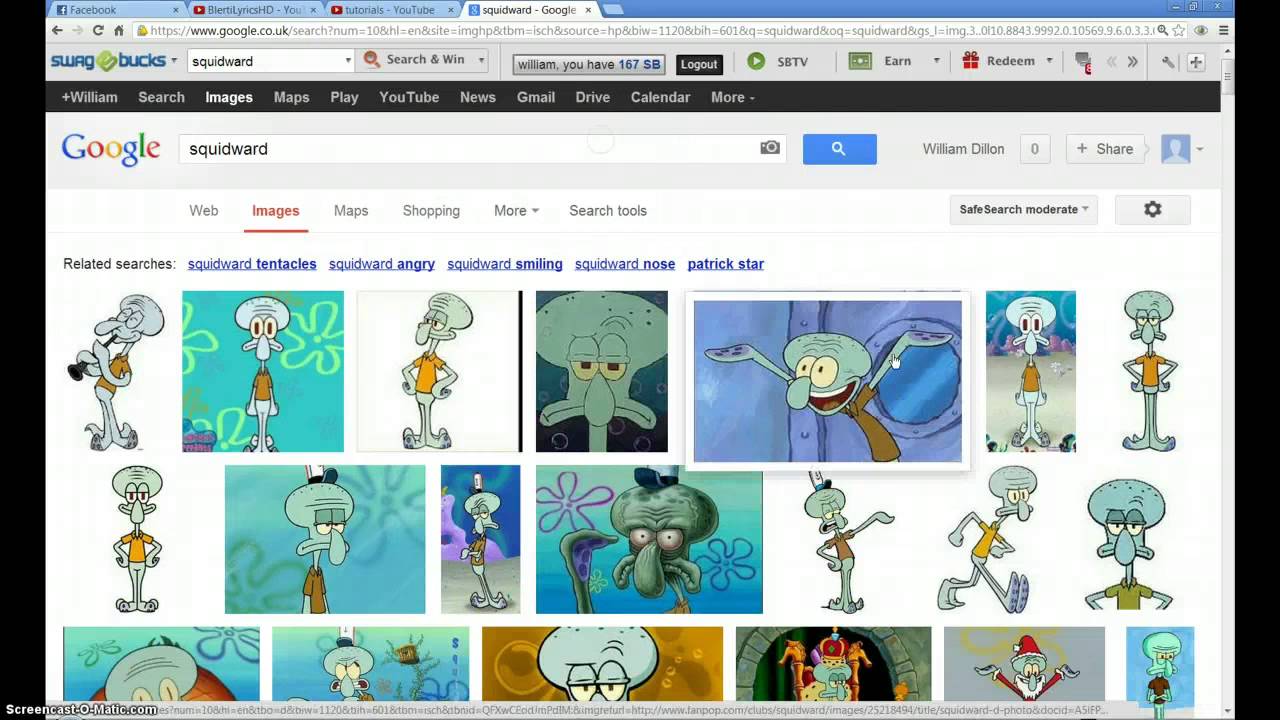Close the squidward Google tab
The height and width of the screenshot is (720, 1280).
tap(588, 10)
